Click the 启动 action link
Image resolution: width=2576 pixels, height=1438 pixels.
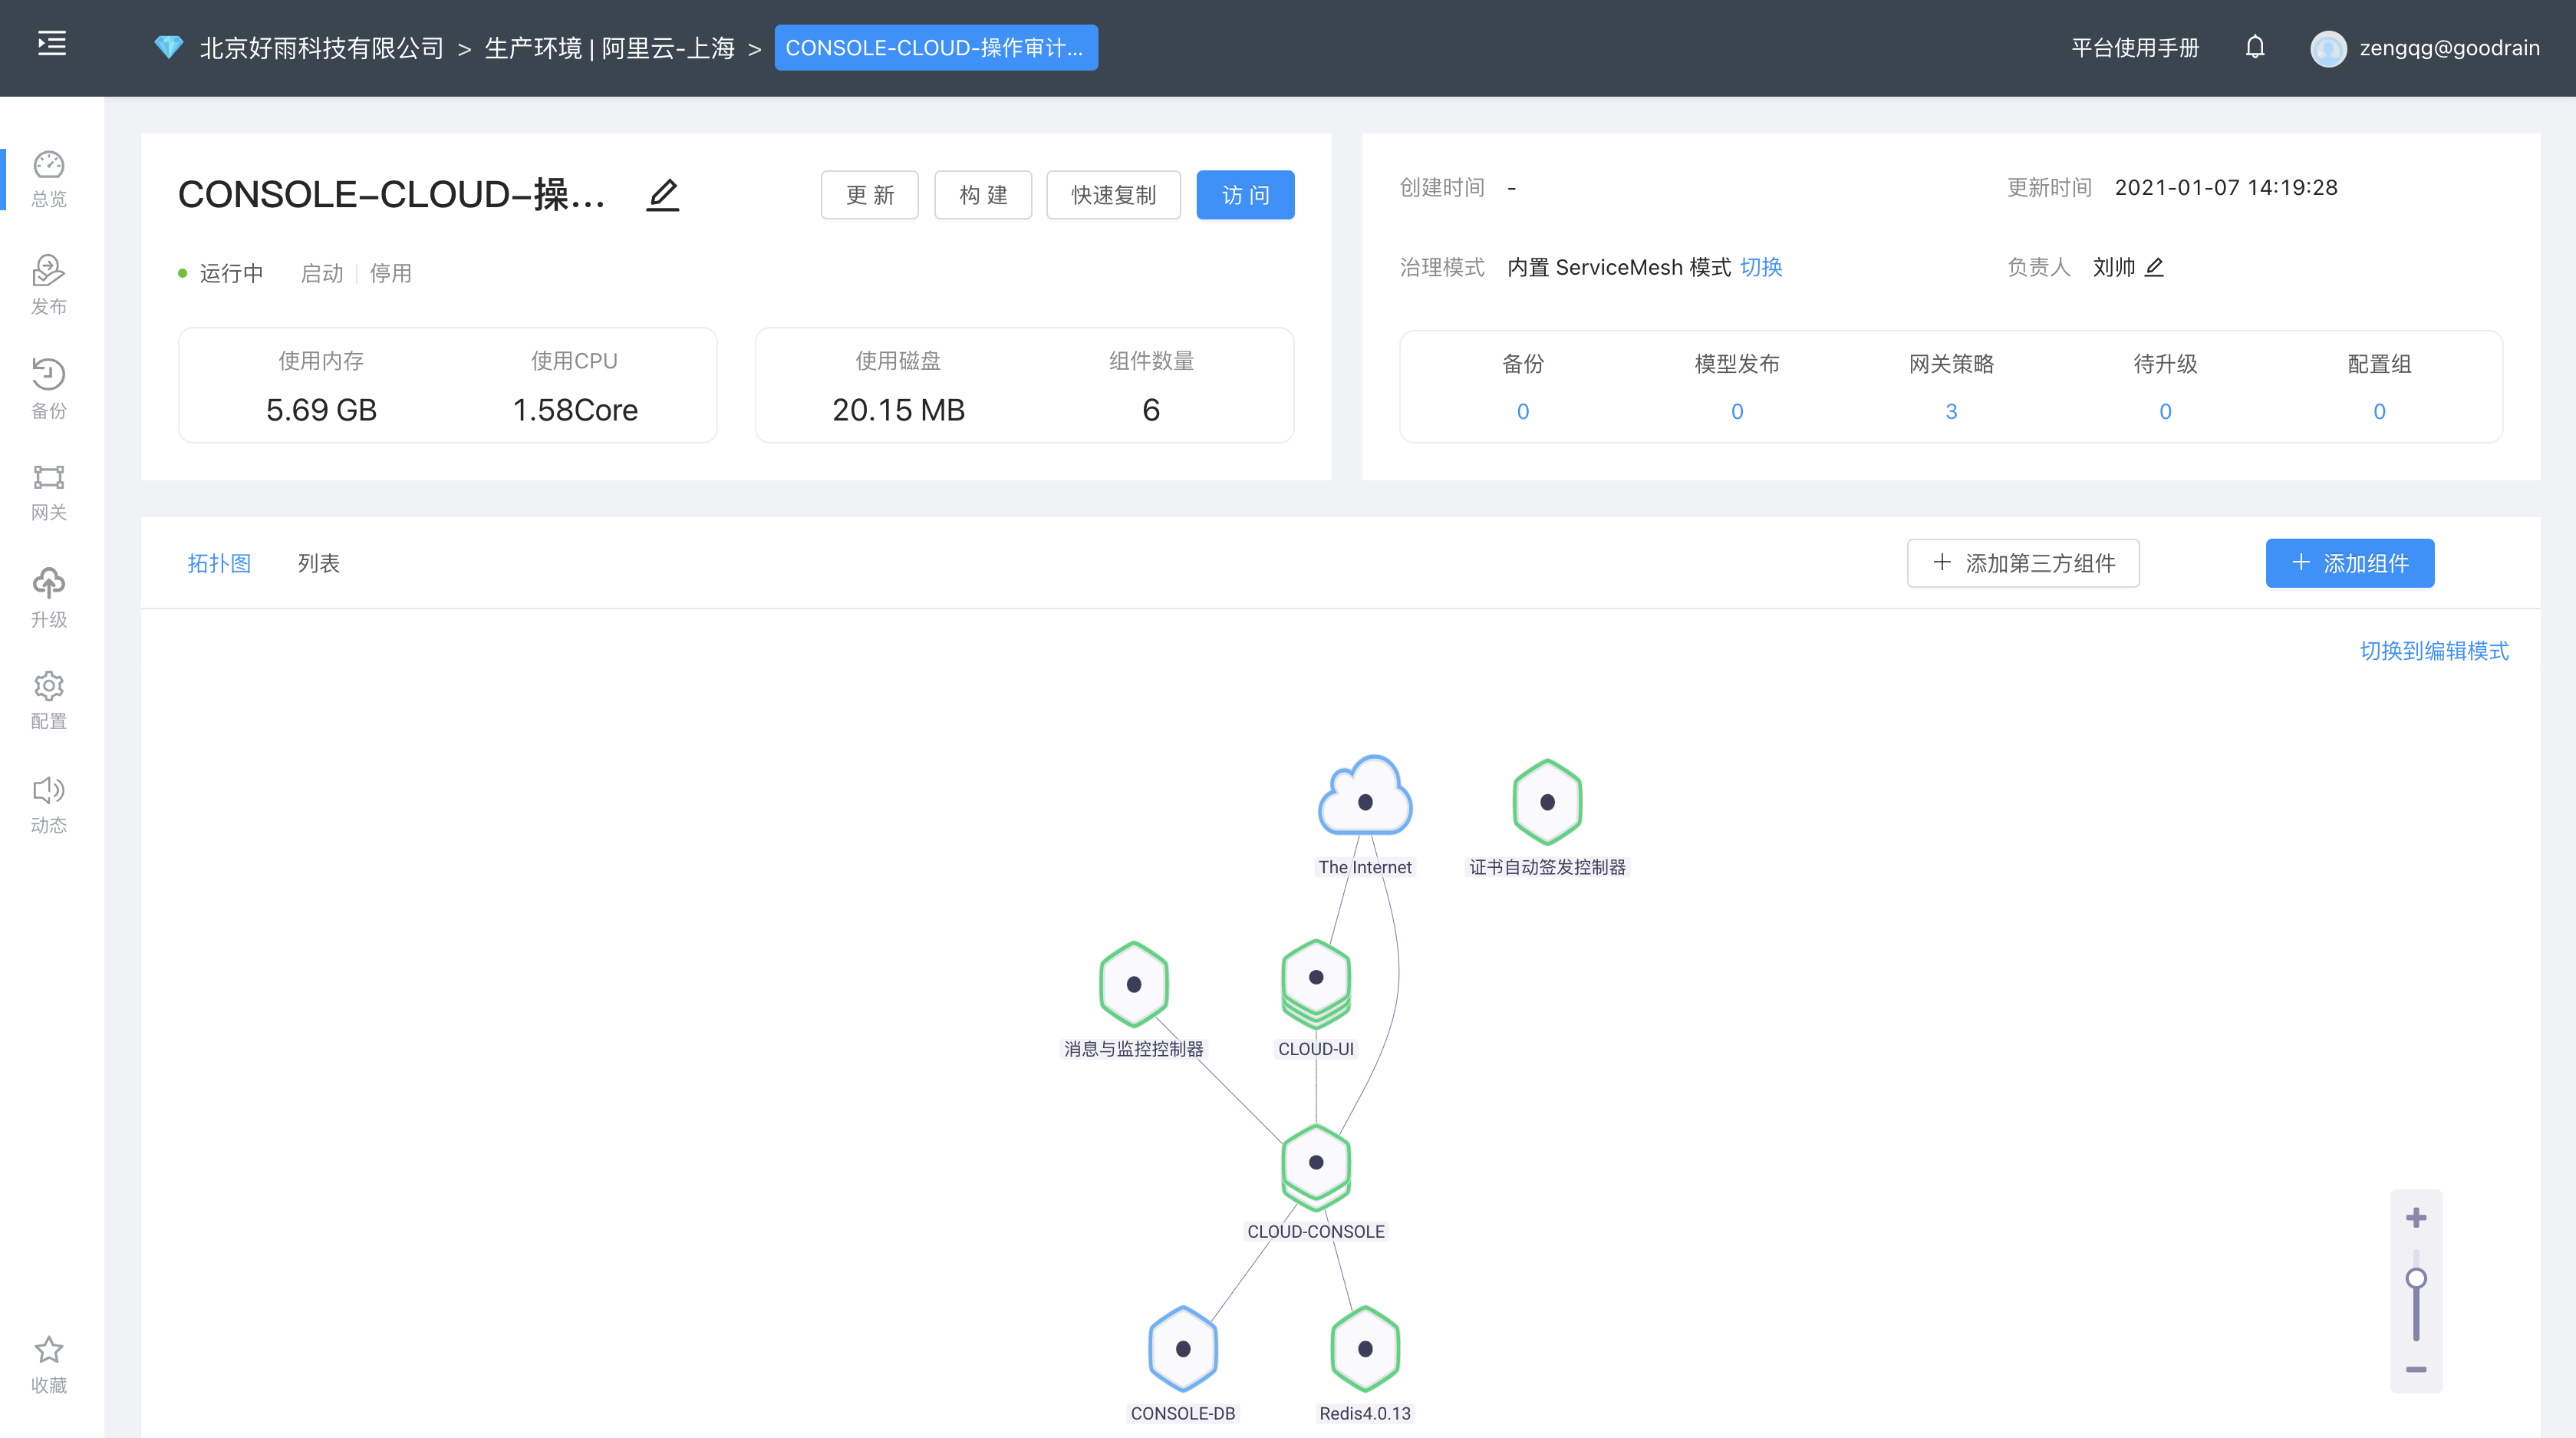point(322,273)
